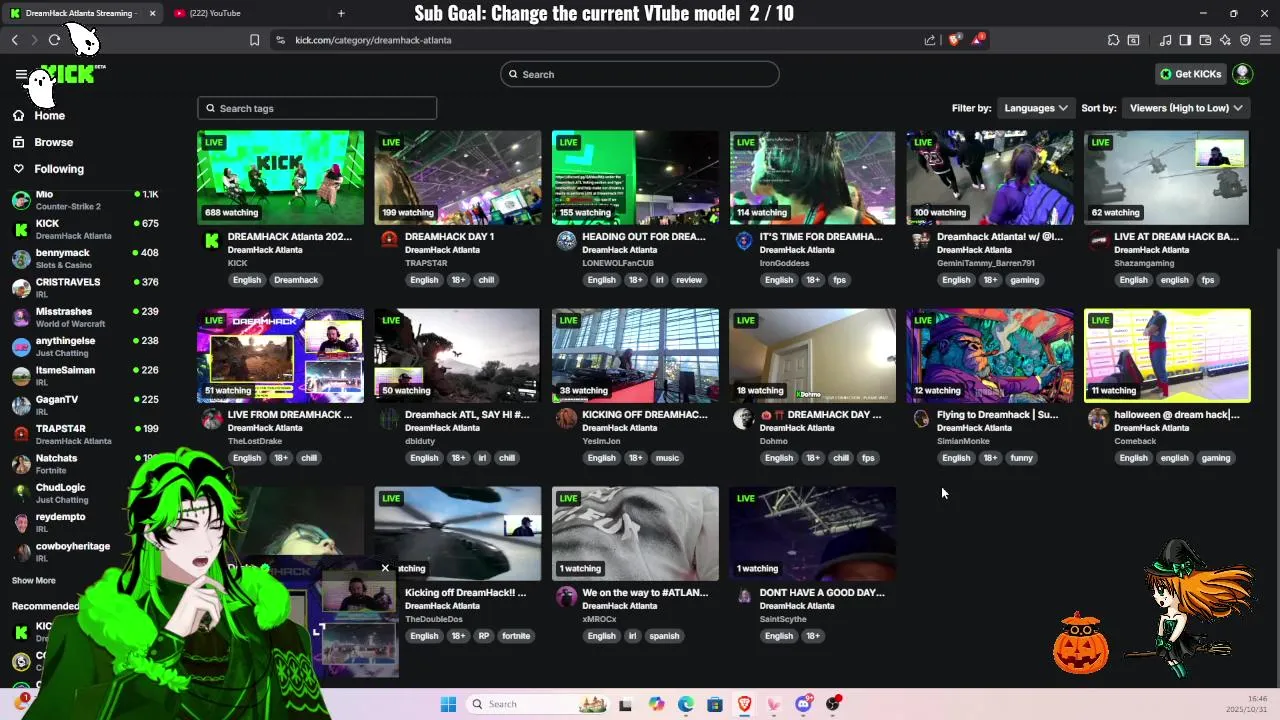Click the music tag under YesImJon stream
1280x720 pixels.
[667, 458]
